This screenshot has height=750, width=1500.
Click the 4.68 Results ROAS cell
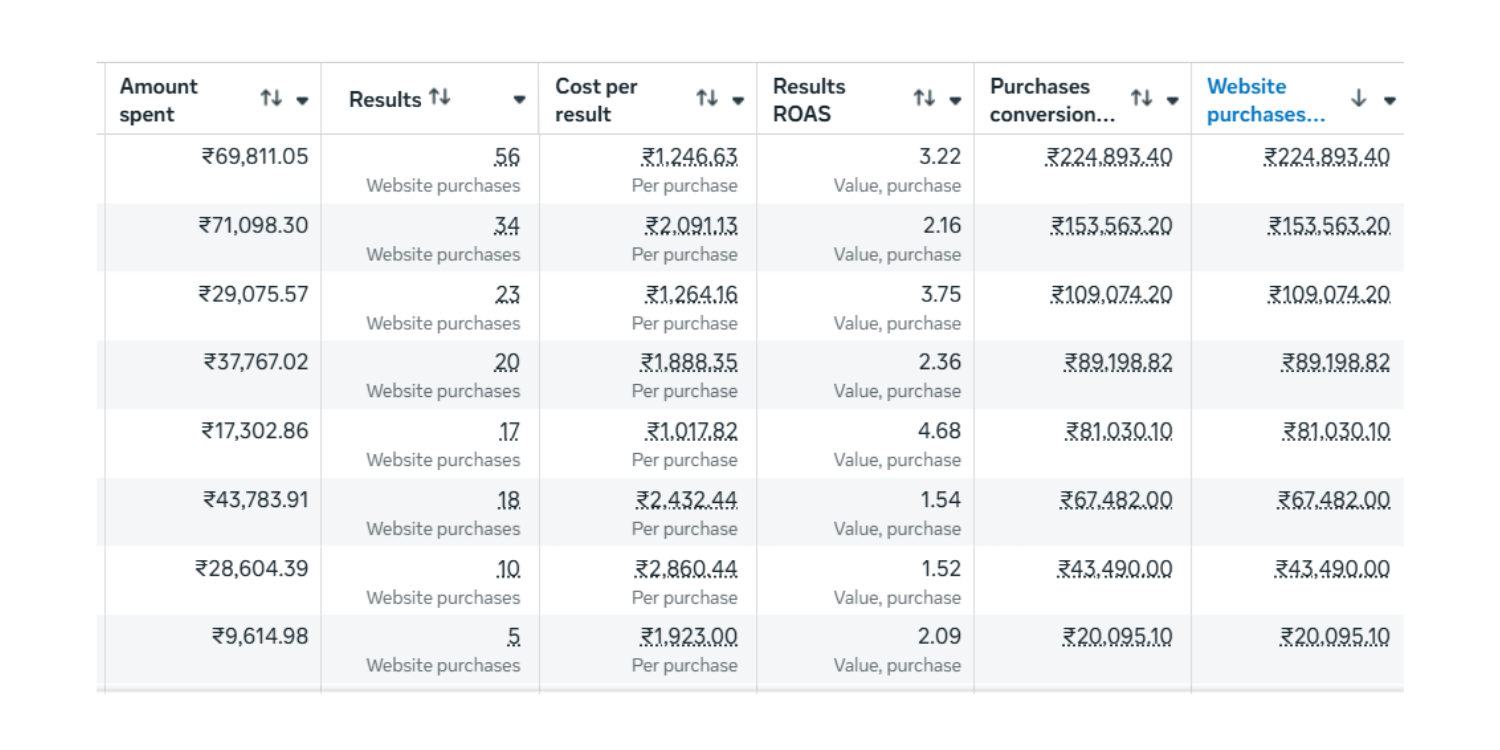point(939,431)
